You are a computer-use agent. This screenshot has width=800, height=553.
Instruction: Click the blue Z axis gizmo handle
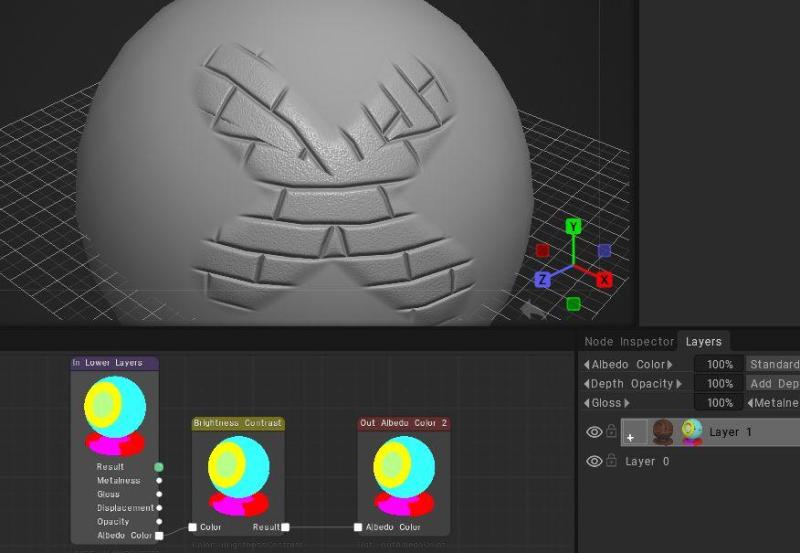pos(542,280)
